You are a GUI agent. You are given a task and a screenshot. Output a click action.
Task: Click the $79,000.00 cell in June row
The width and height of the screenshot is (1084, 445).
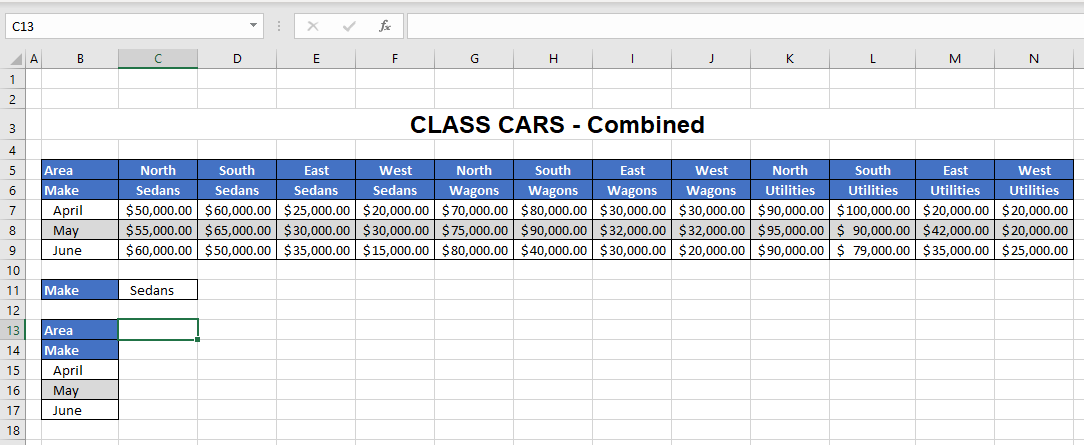872,250
